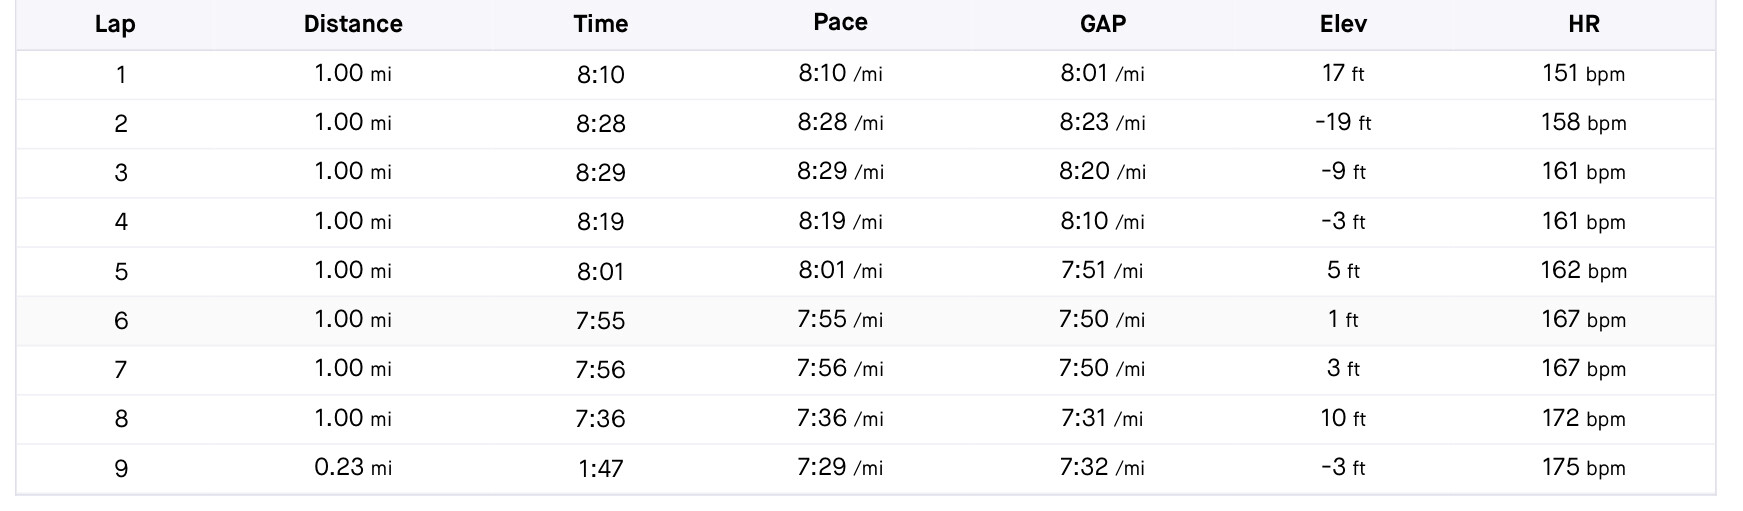Click the 1:47 time cell
The image size is (1743, 511).
point(601,469)
